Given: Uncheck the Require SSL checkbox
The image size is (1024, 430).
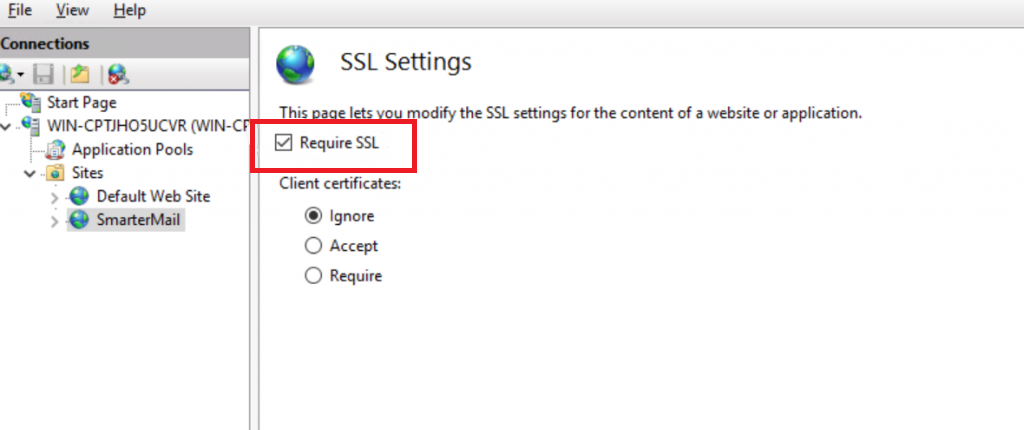Looking at the screenshot, I should (283, 142).
